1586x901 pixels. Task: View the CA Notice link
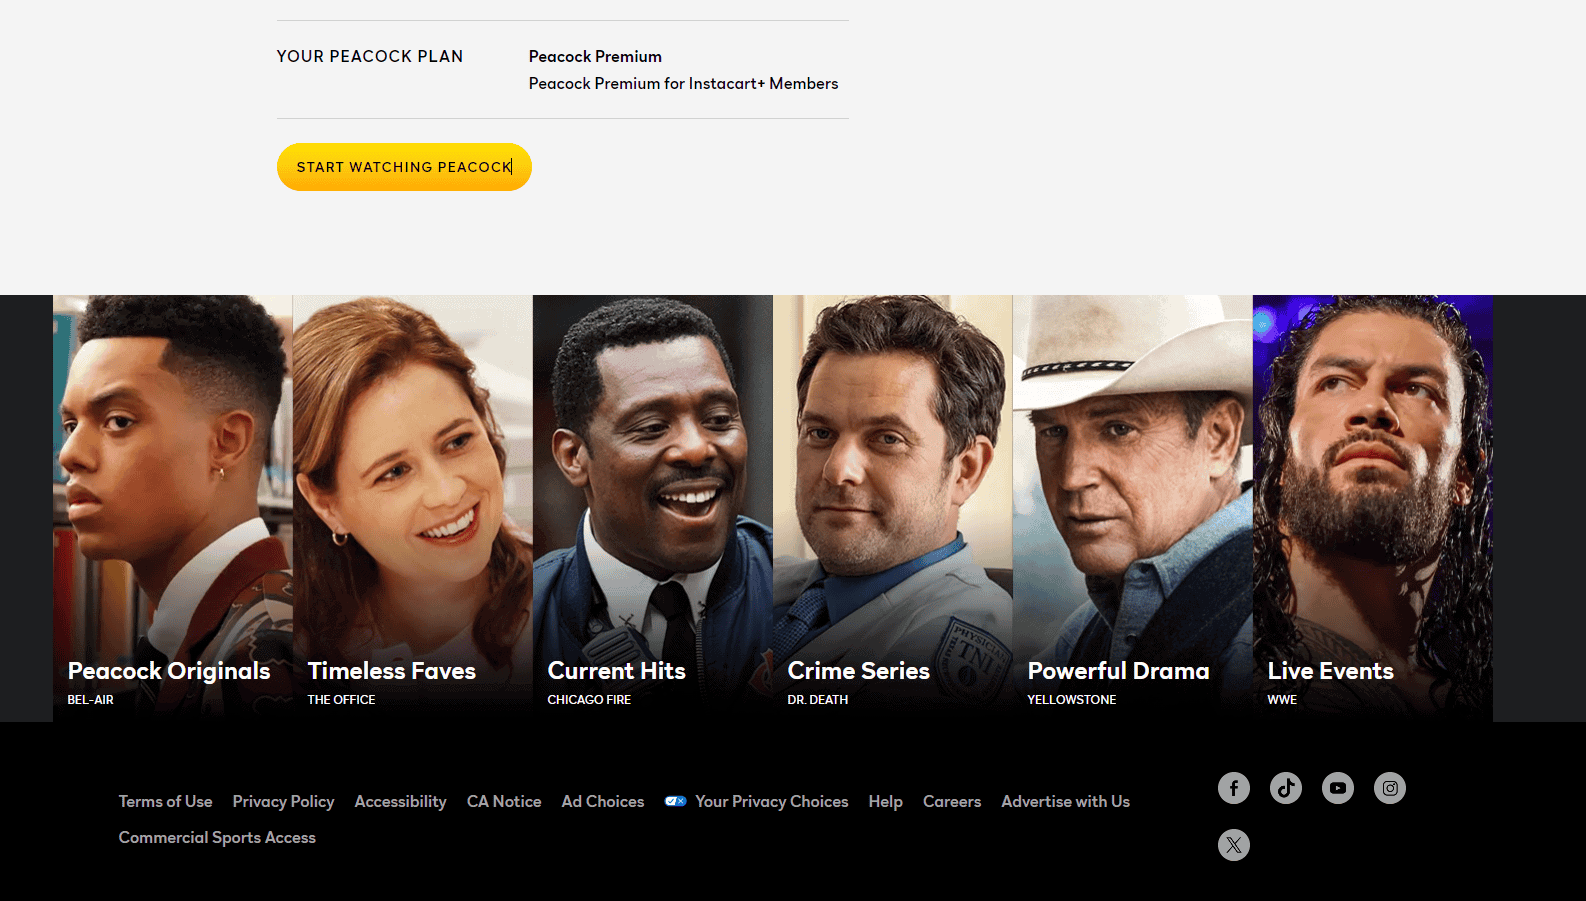click(x=503, y=801)
